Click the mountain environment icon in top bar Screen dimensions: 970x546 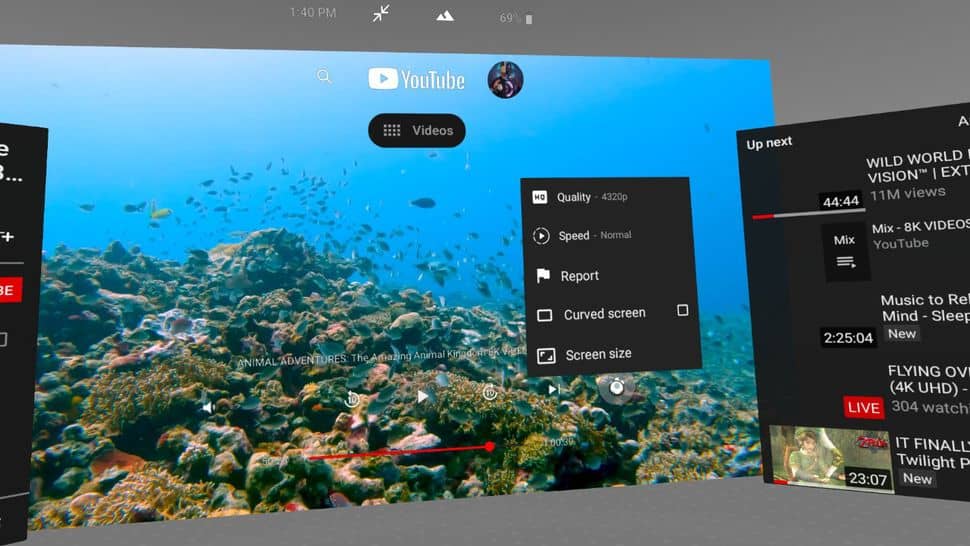(445, 15)
